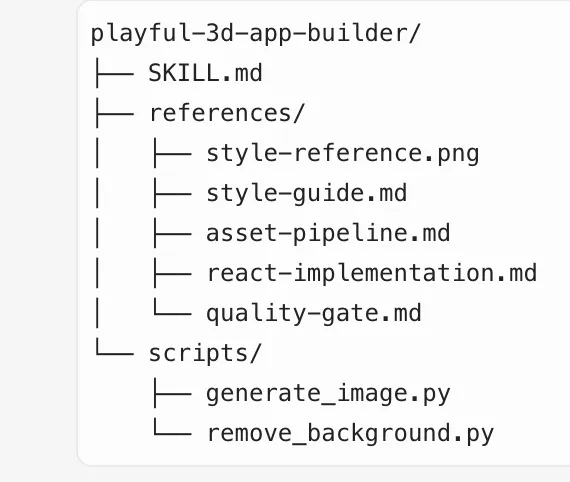Click the scripts/ folder name
The height and width of the screenshot is (482, 570).
click(x=205, y=353)
